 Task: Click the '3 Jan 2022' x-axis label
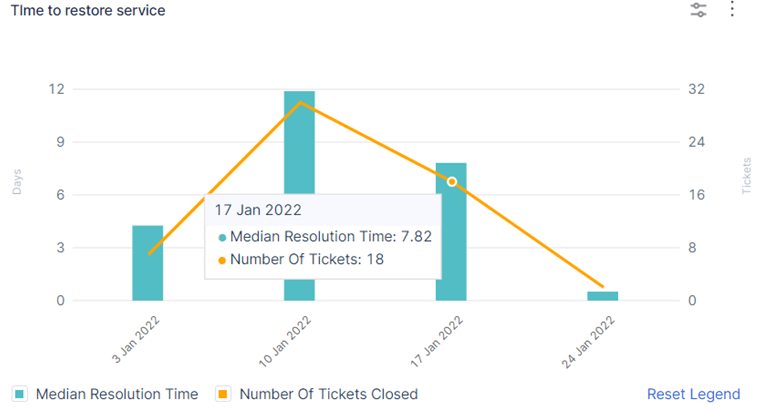point(135,338)
